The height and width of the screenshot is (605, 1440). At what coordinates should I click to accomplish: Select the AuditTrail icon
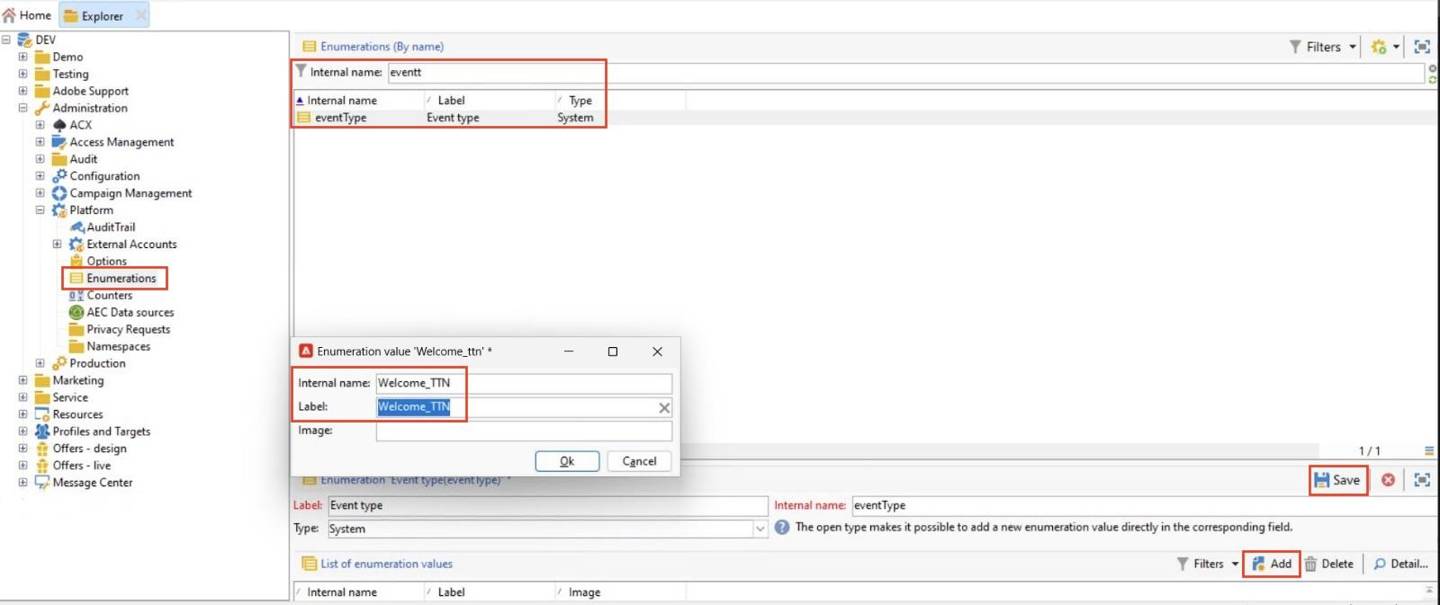pyautogui.click(x=76, y=227)
